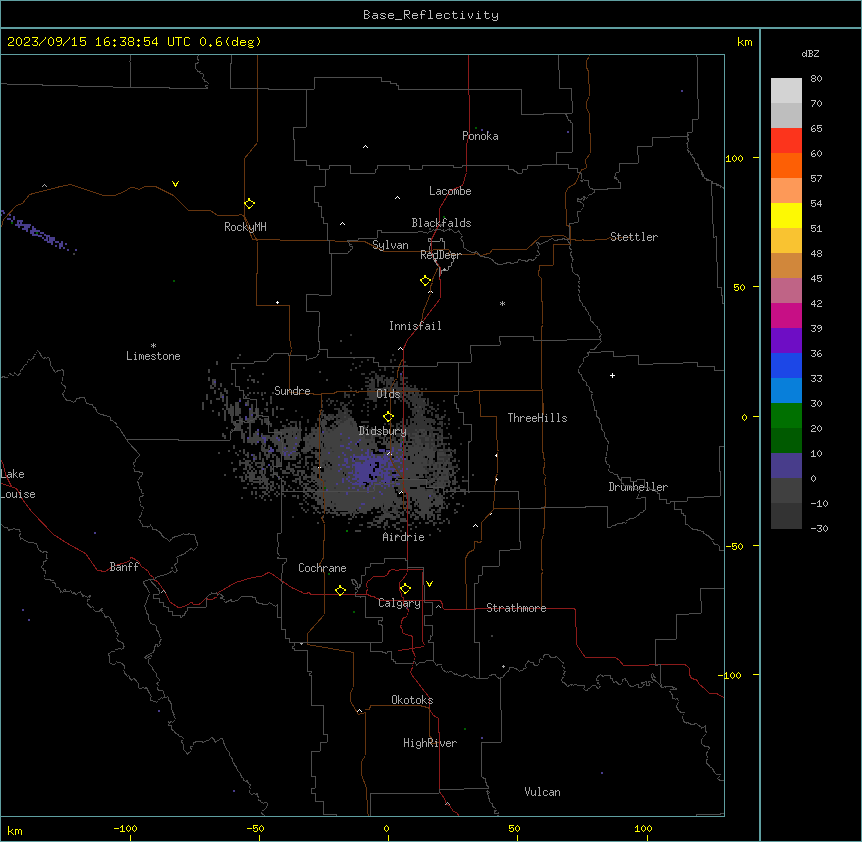This screenshot has width=862, height=842.
Task: Click the red 60-65 dBZ legend swatch
Action: click(x=786, y=140)
